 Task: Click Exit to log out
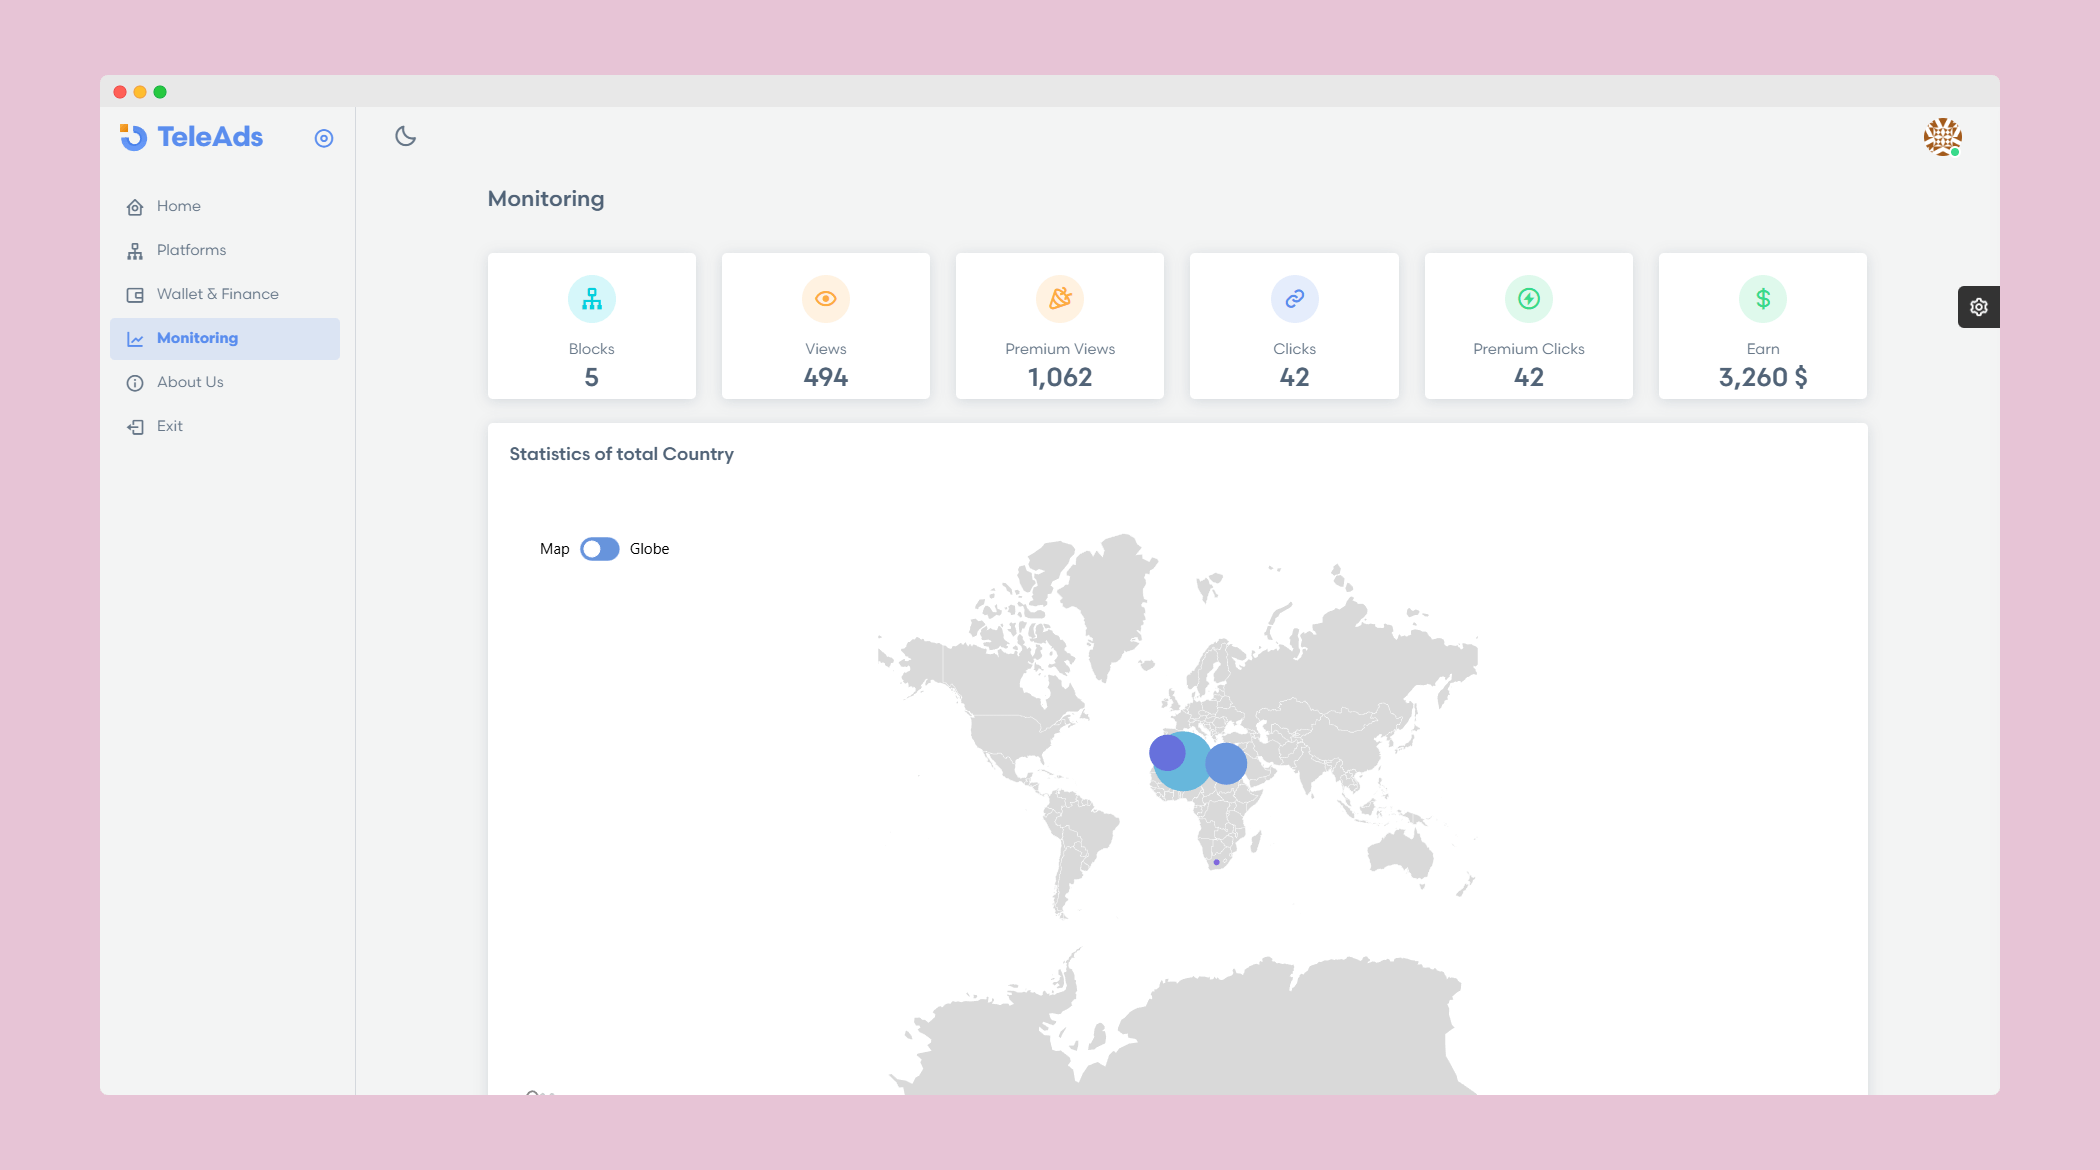[169, 426]
